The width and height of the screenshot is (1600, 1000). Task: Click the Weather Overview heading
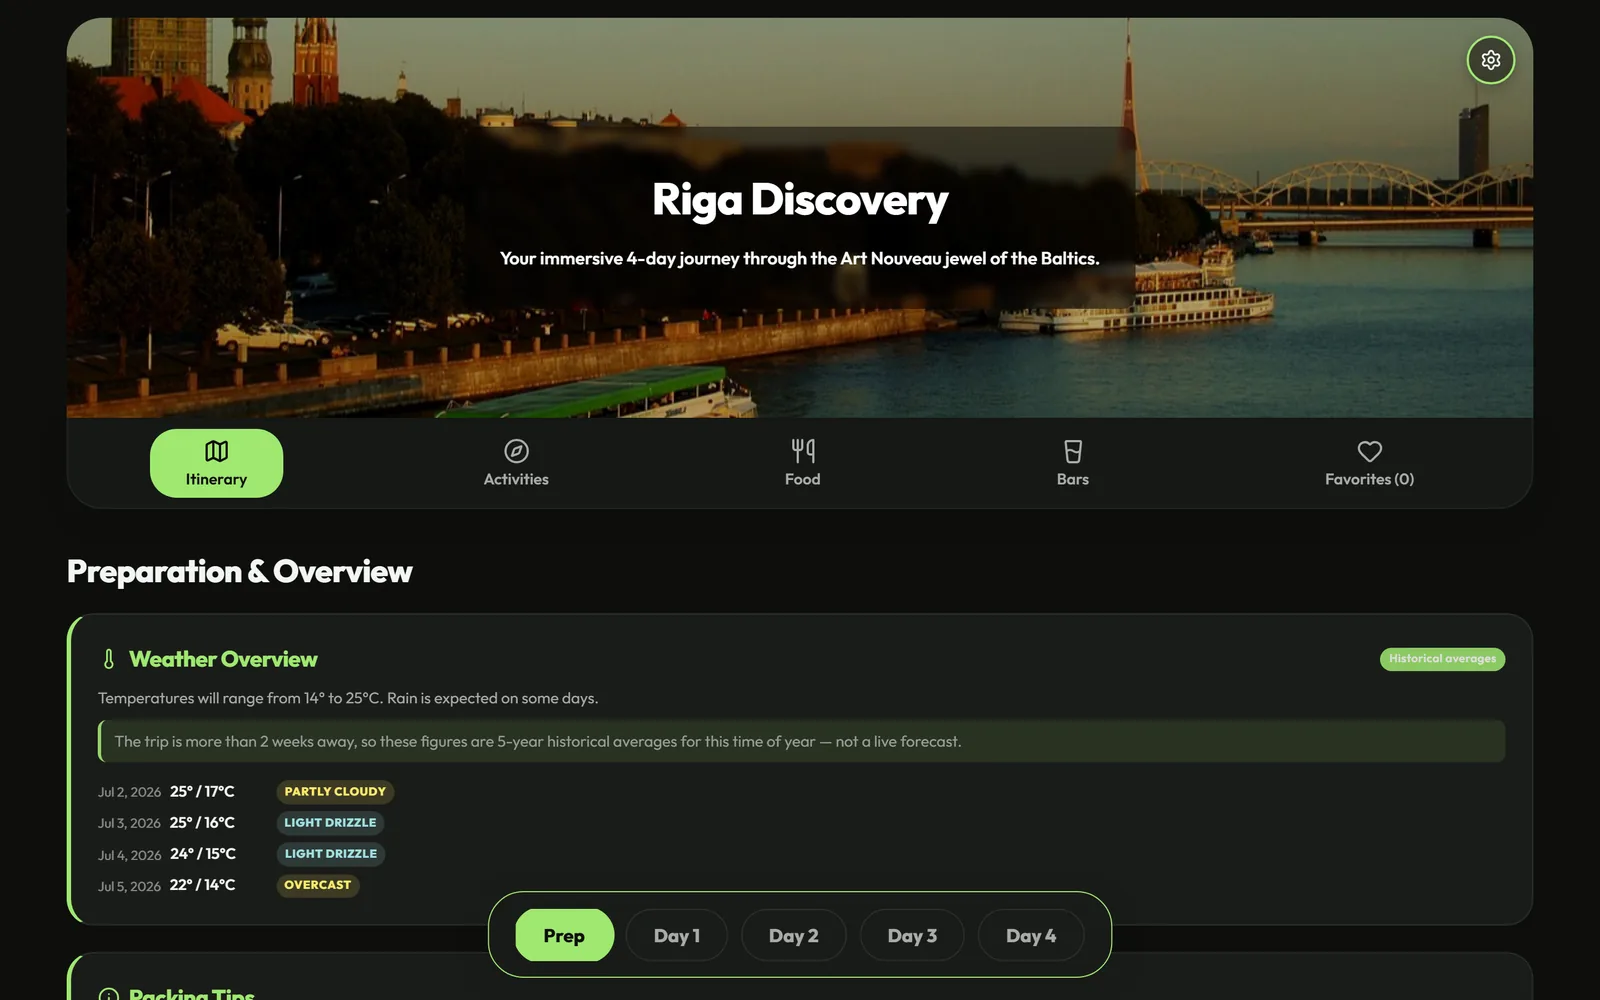pyautogui.click(x=223, y=659)
